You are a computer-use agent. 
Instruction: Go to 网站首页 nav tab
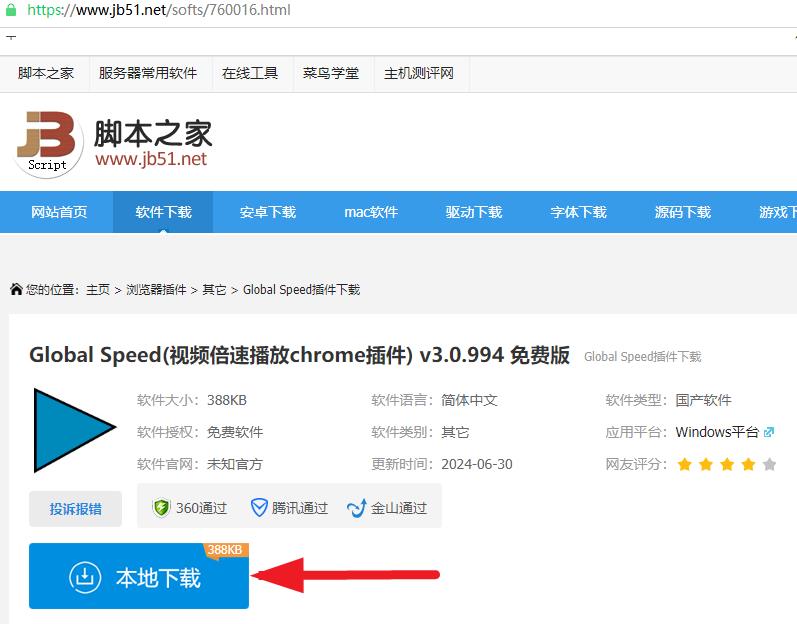(x=59, y=212)
